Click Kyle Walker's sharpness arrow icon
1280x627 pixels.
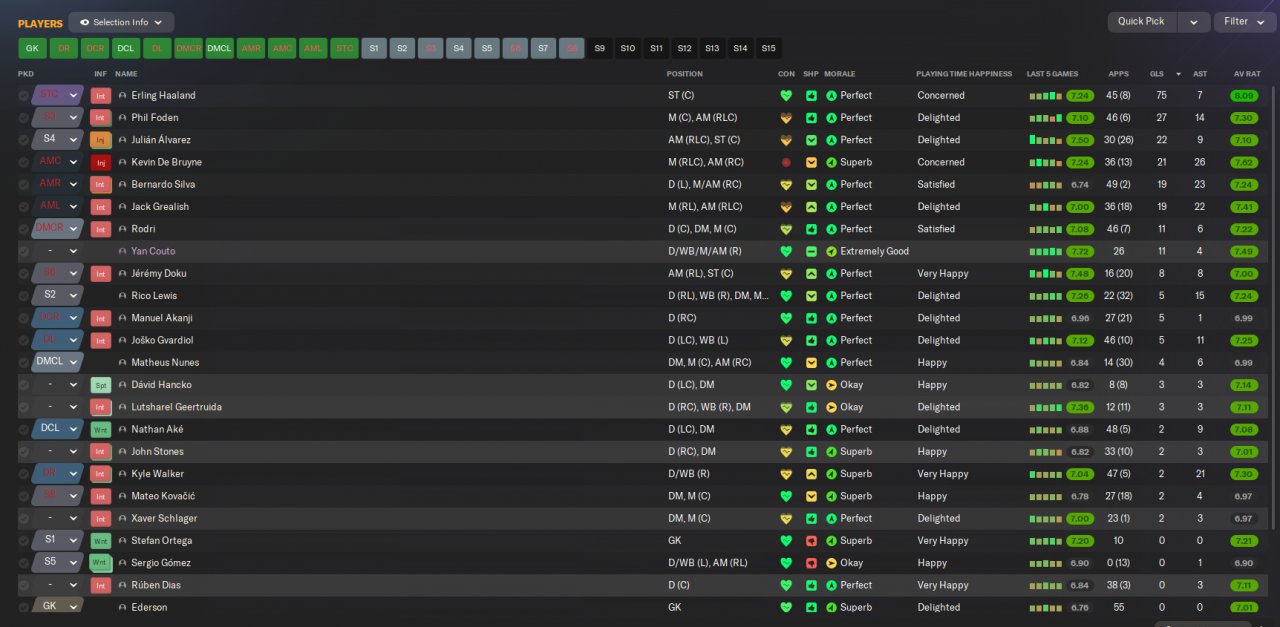point(811,474)
